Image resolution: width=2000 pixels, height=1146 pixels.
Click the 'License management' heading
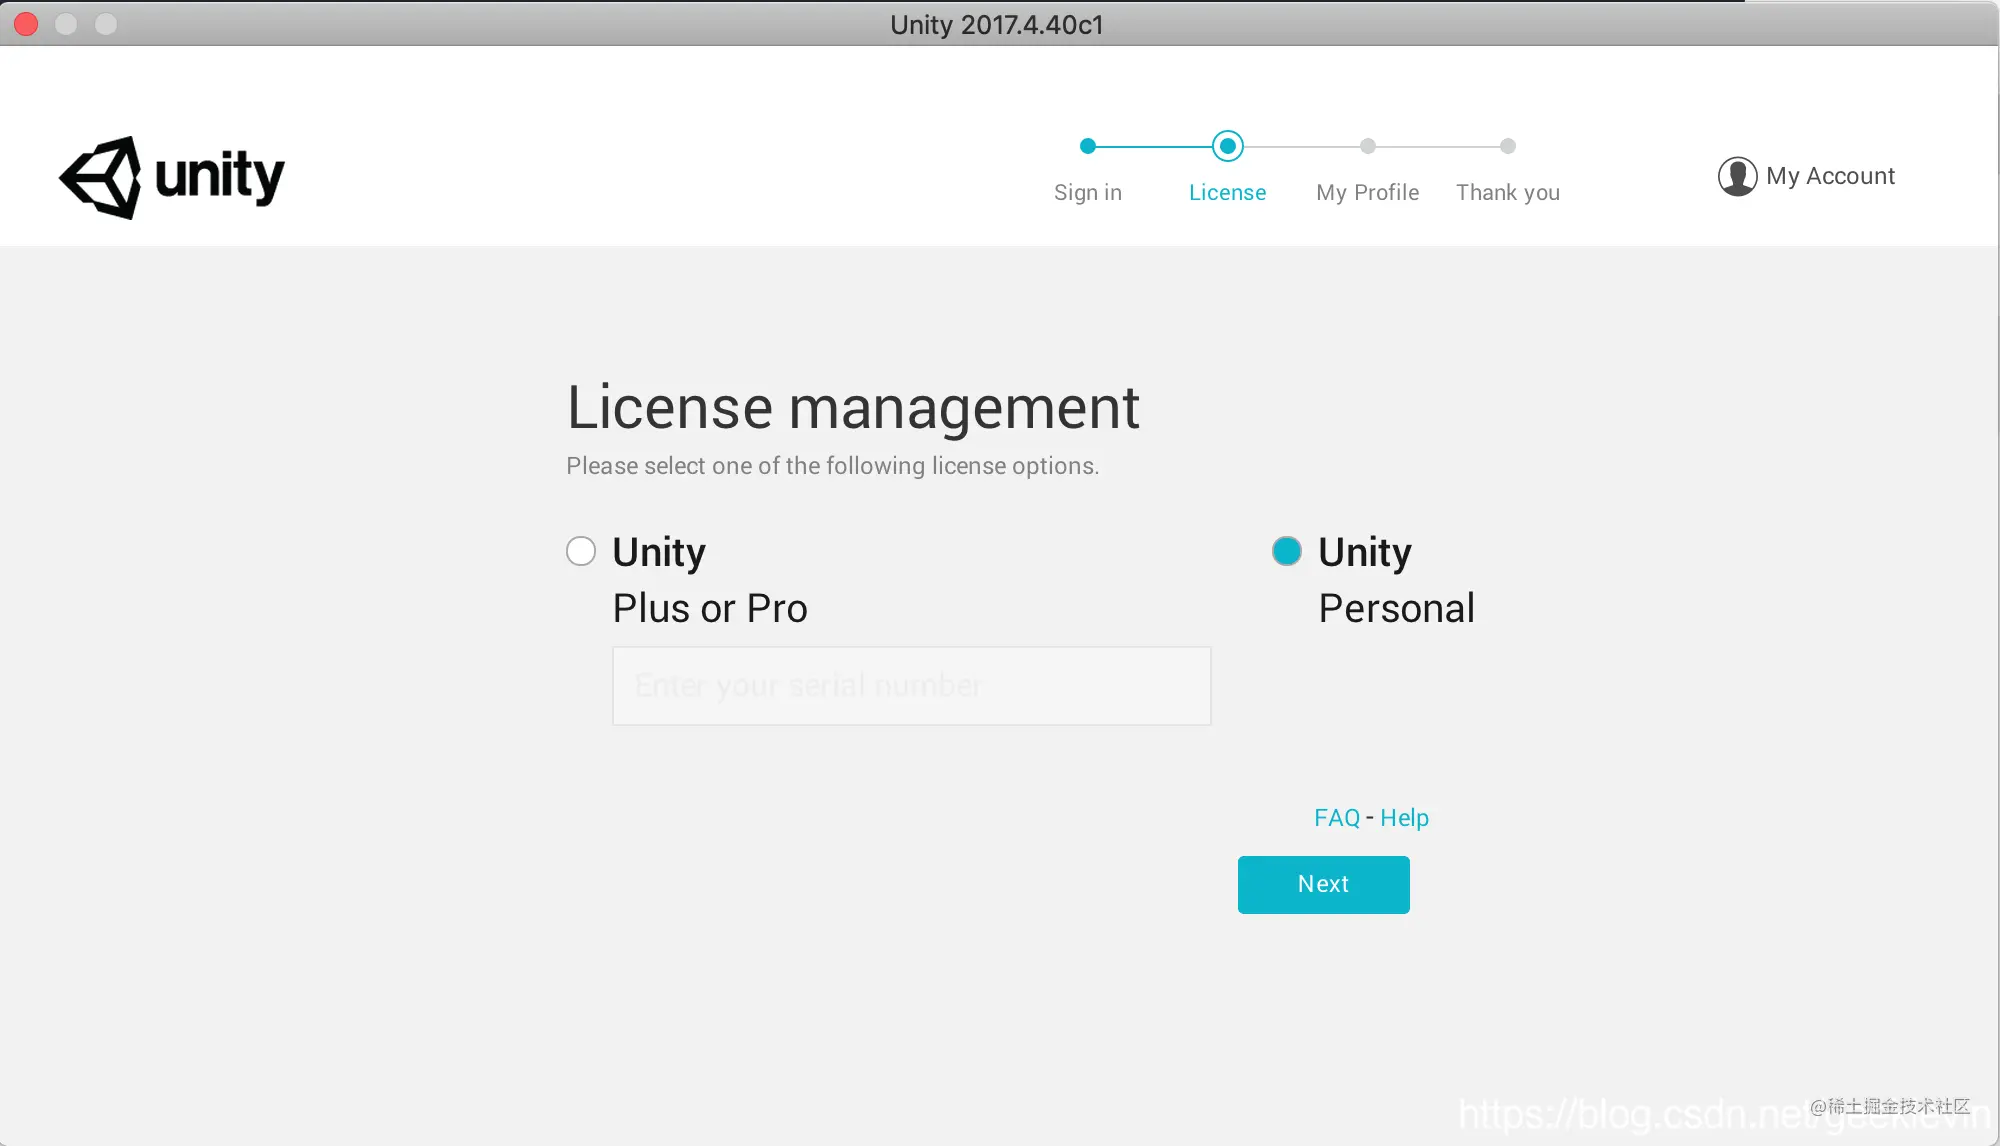(x=853, y=408)
